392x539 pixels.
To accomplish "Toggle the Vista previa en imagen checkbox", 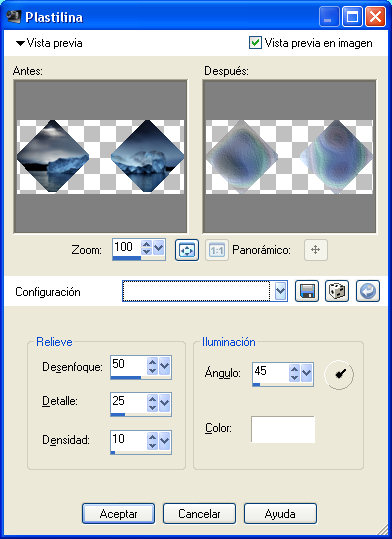I will pyautogui.click(x=255, y=43).
